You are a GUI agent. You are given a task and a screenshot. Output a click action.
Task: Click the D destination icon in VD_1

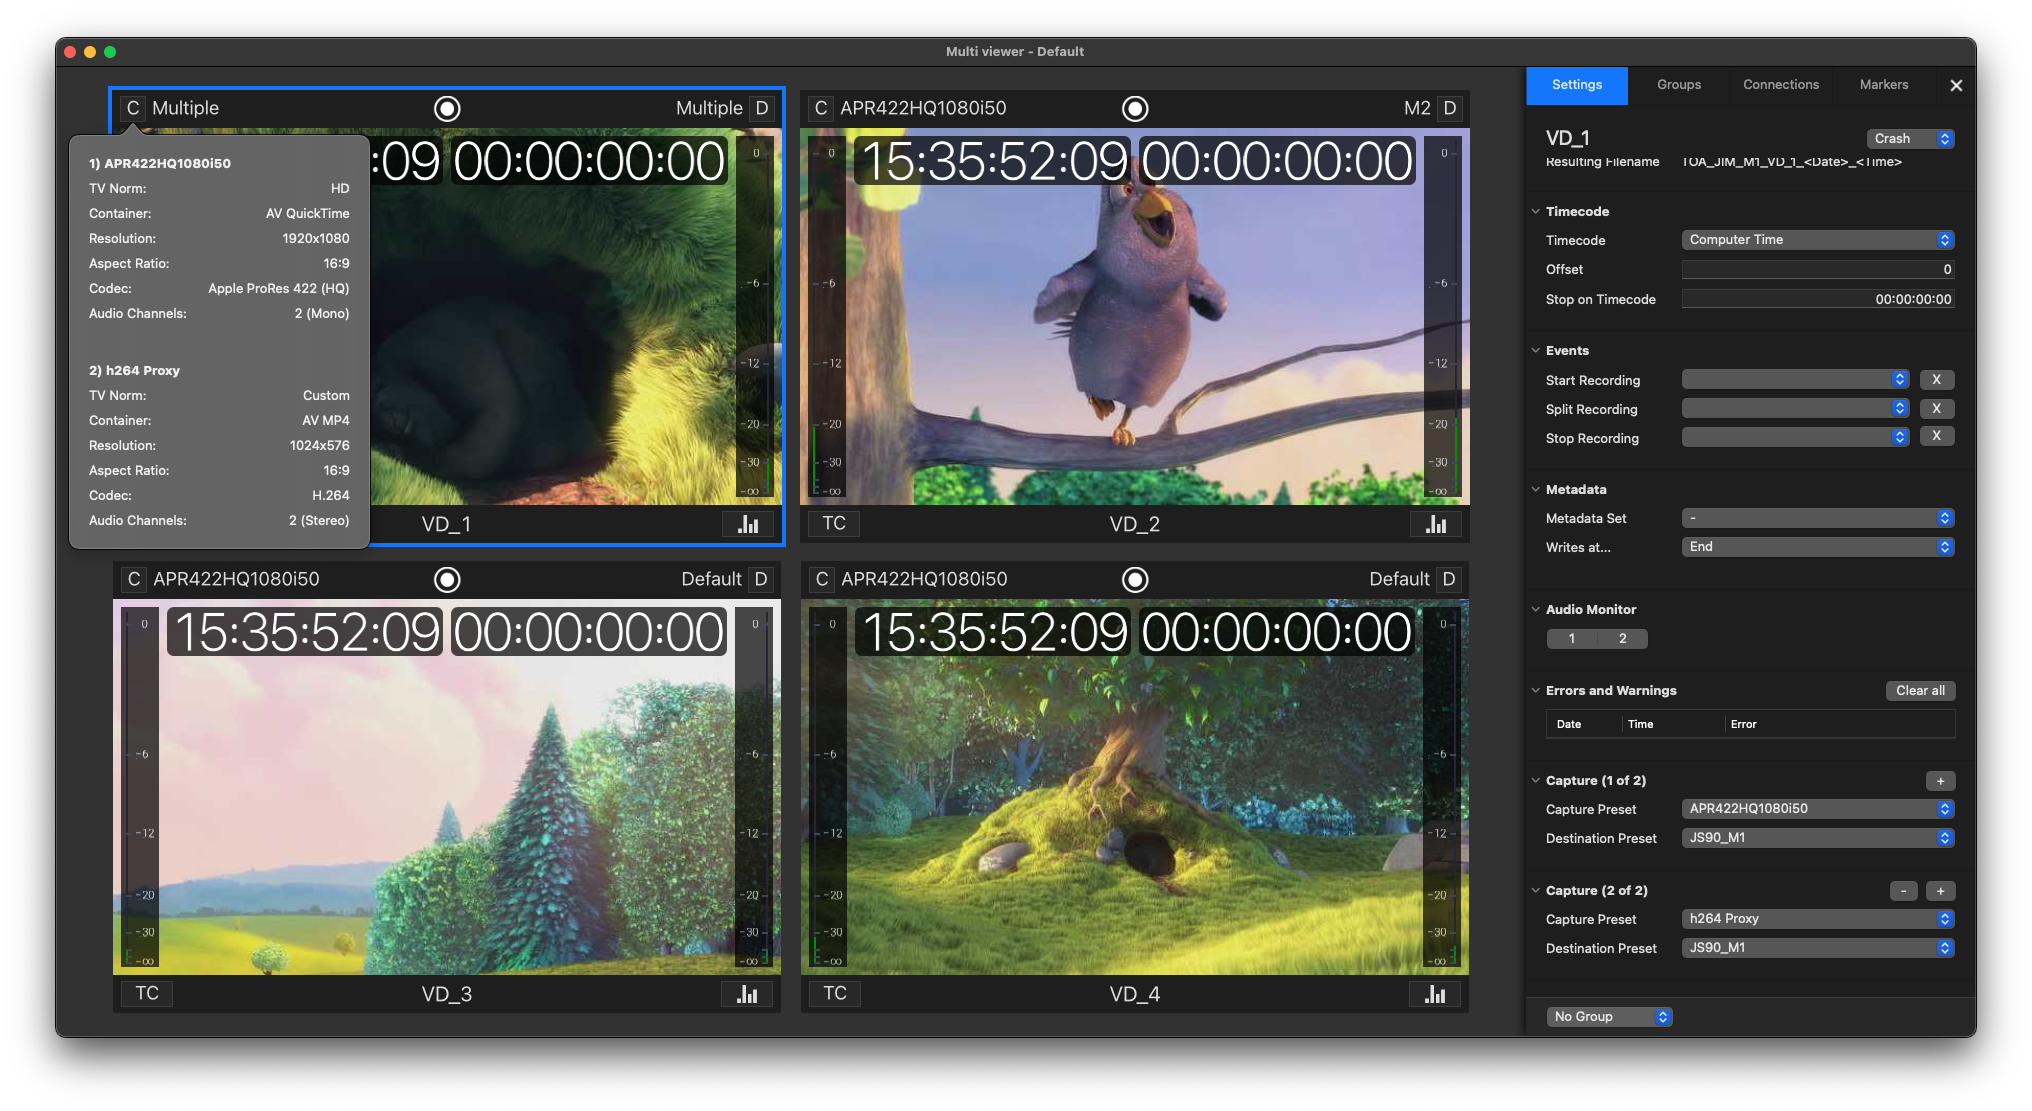click(762, 108)
